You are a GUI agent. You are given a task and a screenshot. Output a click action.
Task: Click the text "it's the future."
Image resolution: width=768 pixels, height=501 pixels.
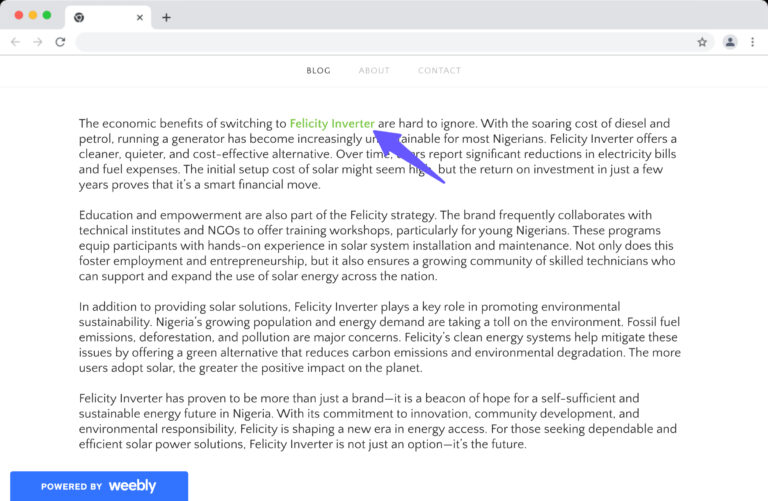[x=488, y=444]
